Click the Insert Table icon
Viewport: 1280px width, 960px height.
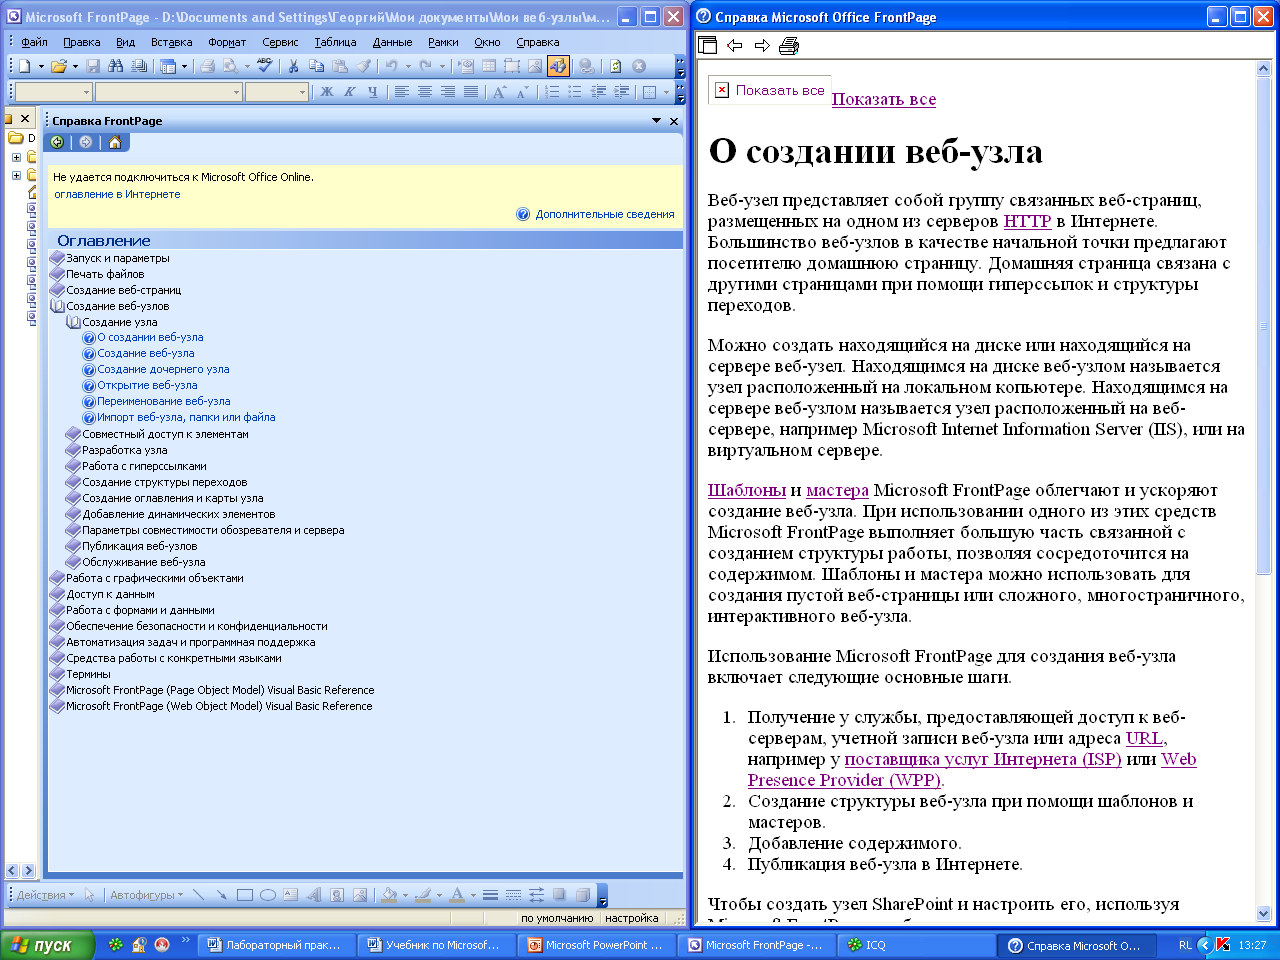point(489,66)
